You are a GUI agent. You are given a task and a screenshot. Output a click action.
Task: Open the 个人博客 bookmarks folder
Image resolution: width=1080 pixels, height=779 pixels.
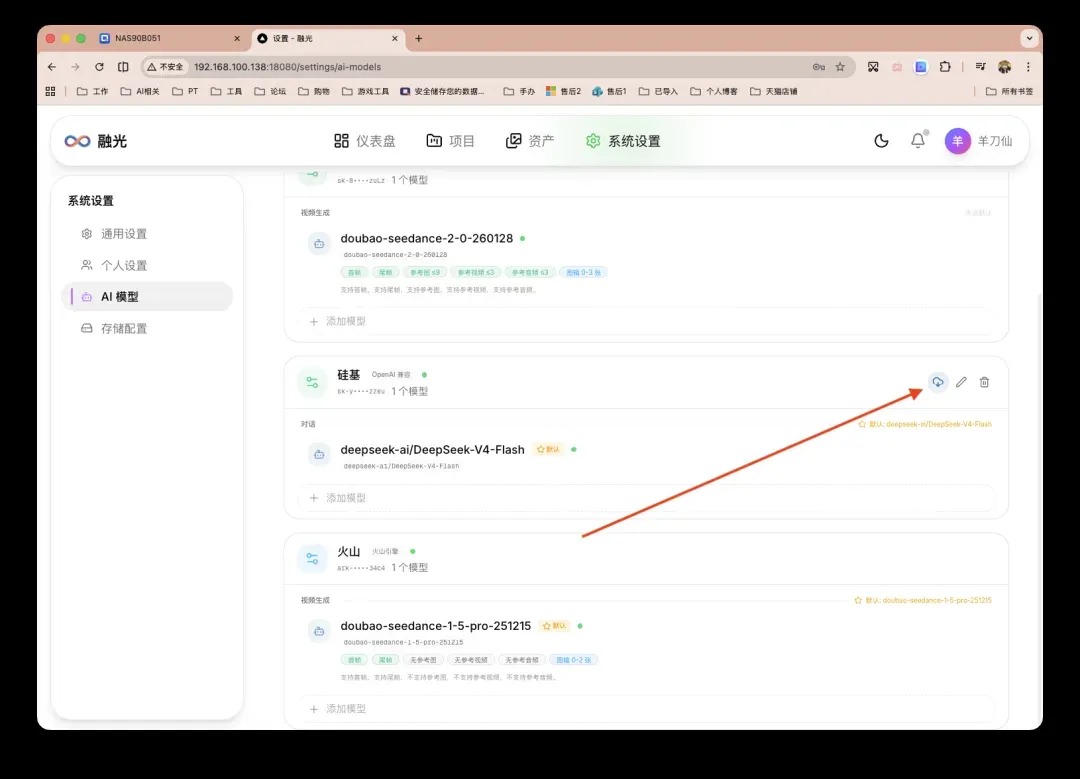coord(714,91)
